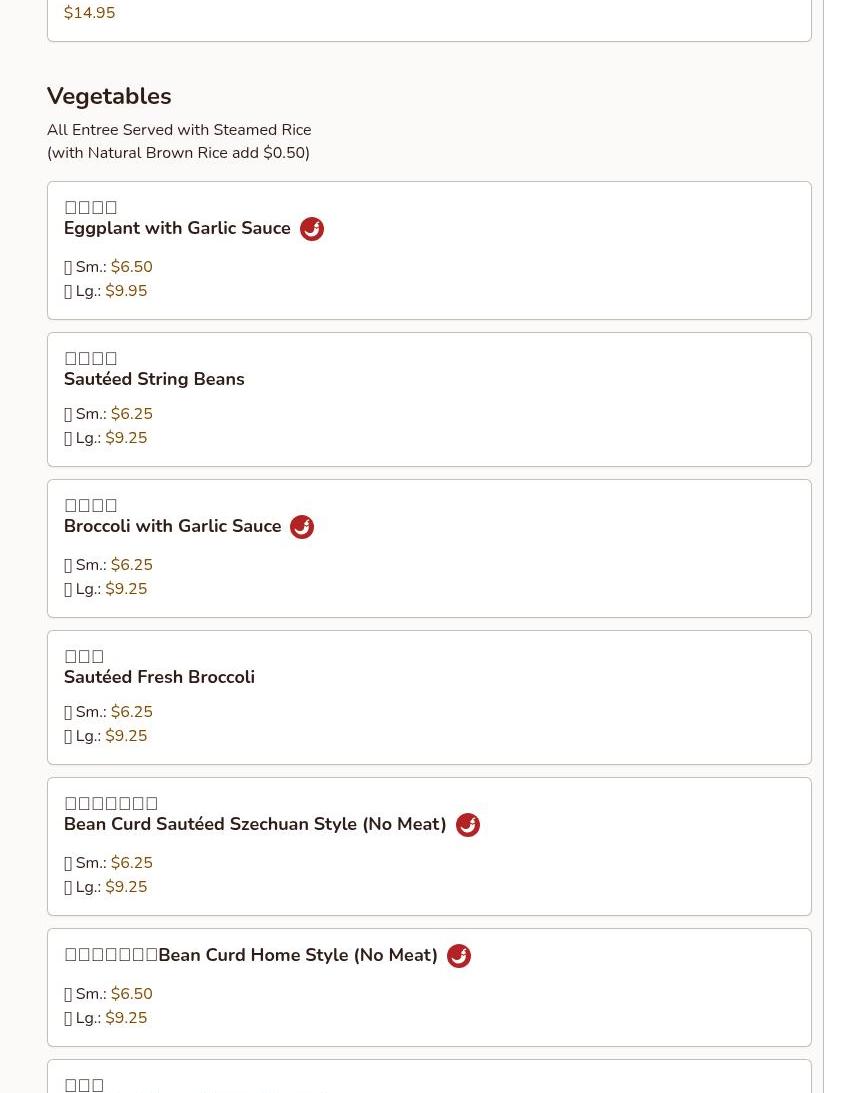Click spicy icon beside Broccoli with Garlic Sauce
The image size is (844, 1093).
click(x=302, y=527)
